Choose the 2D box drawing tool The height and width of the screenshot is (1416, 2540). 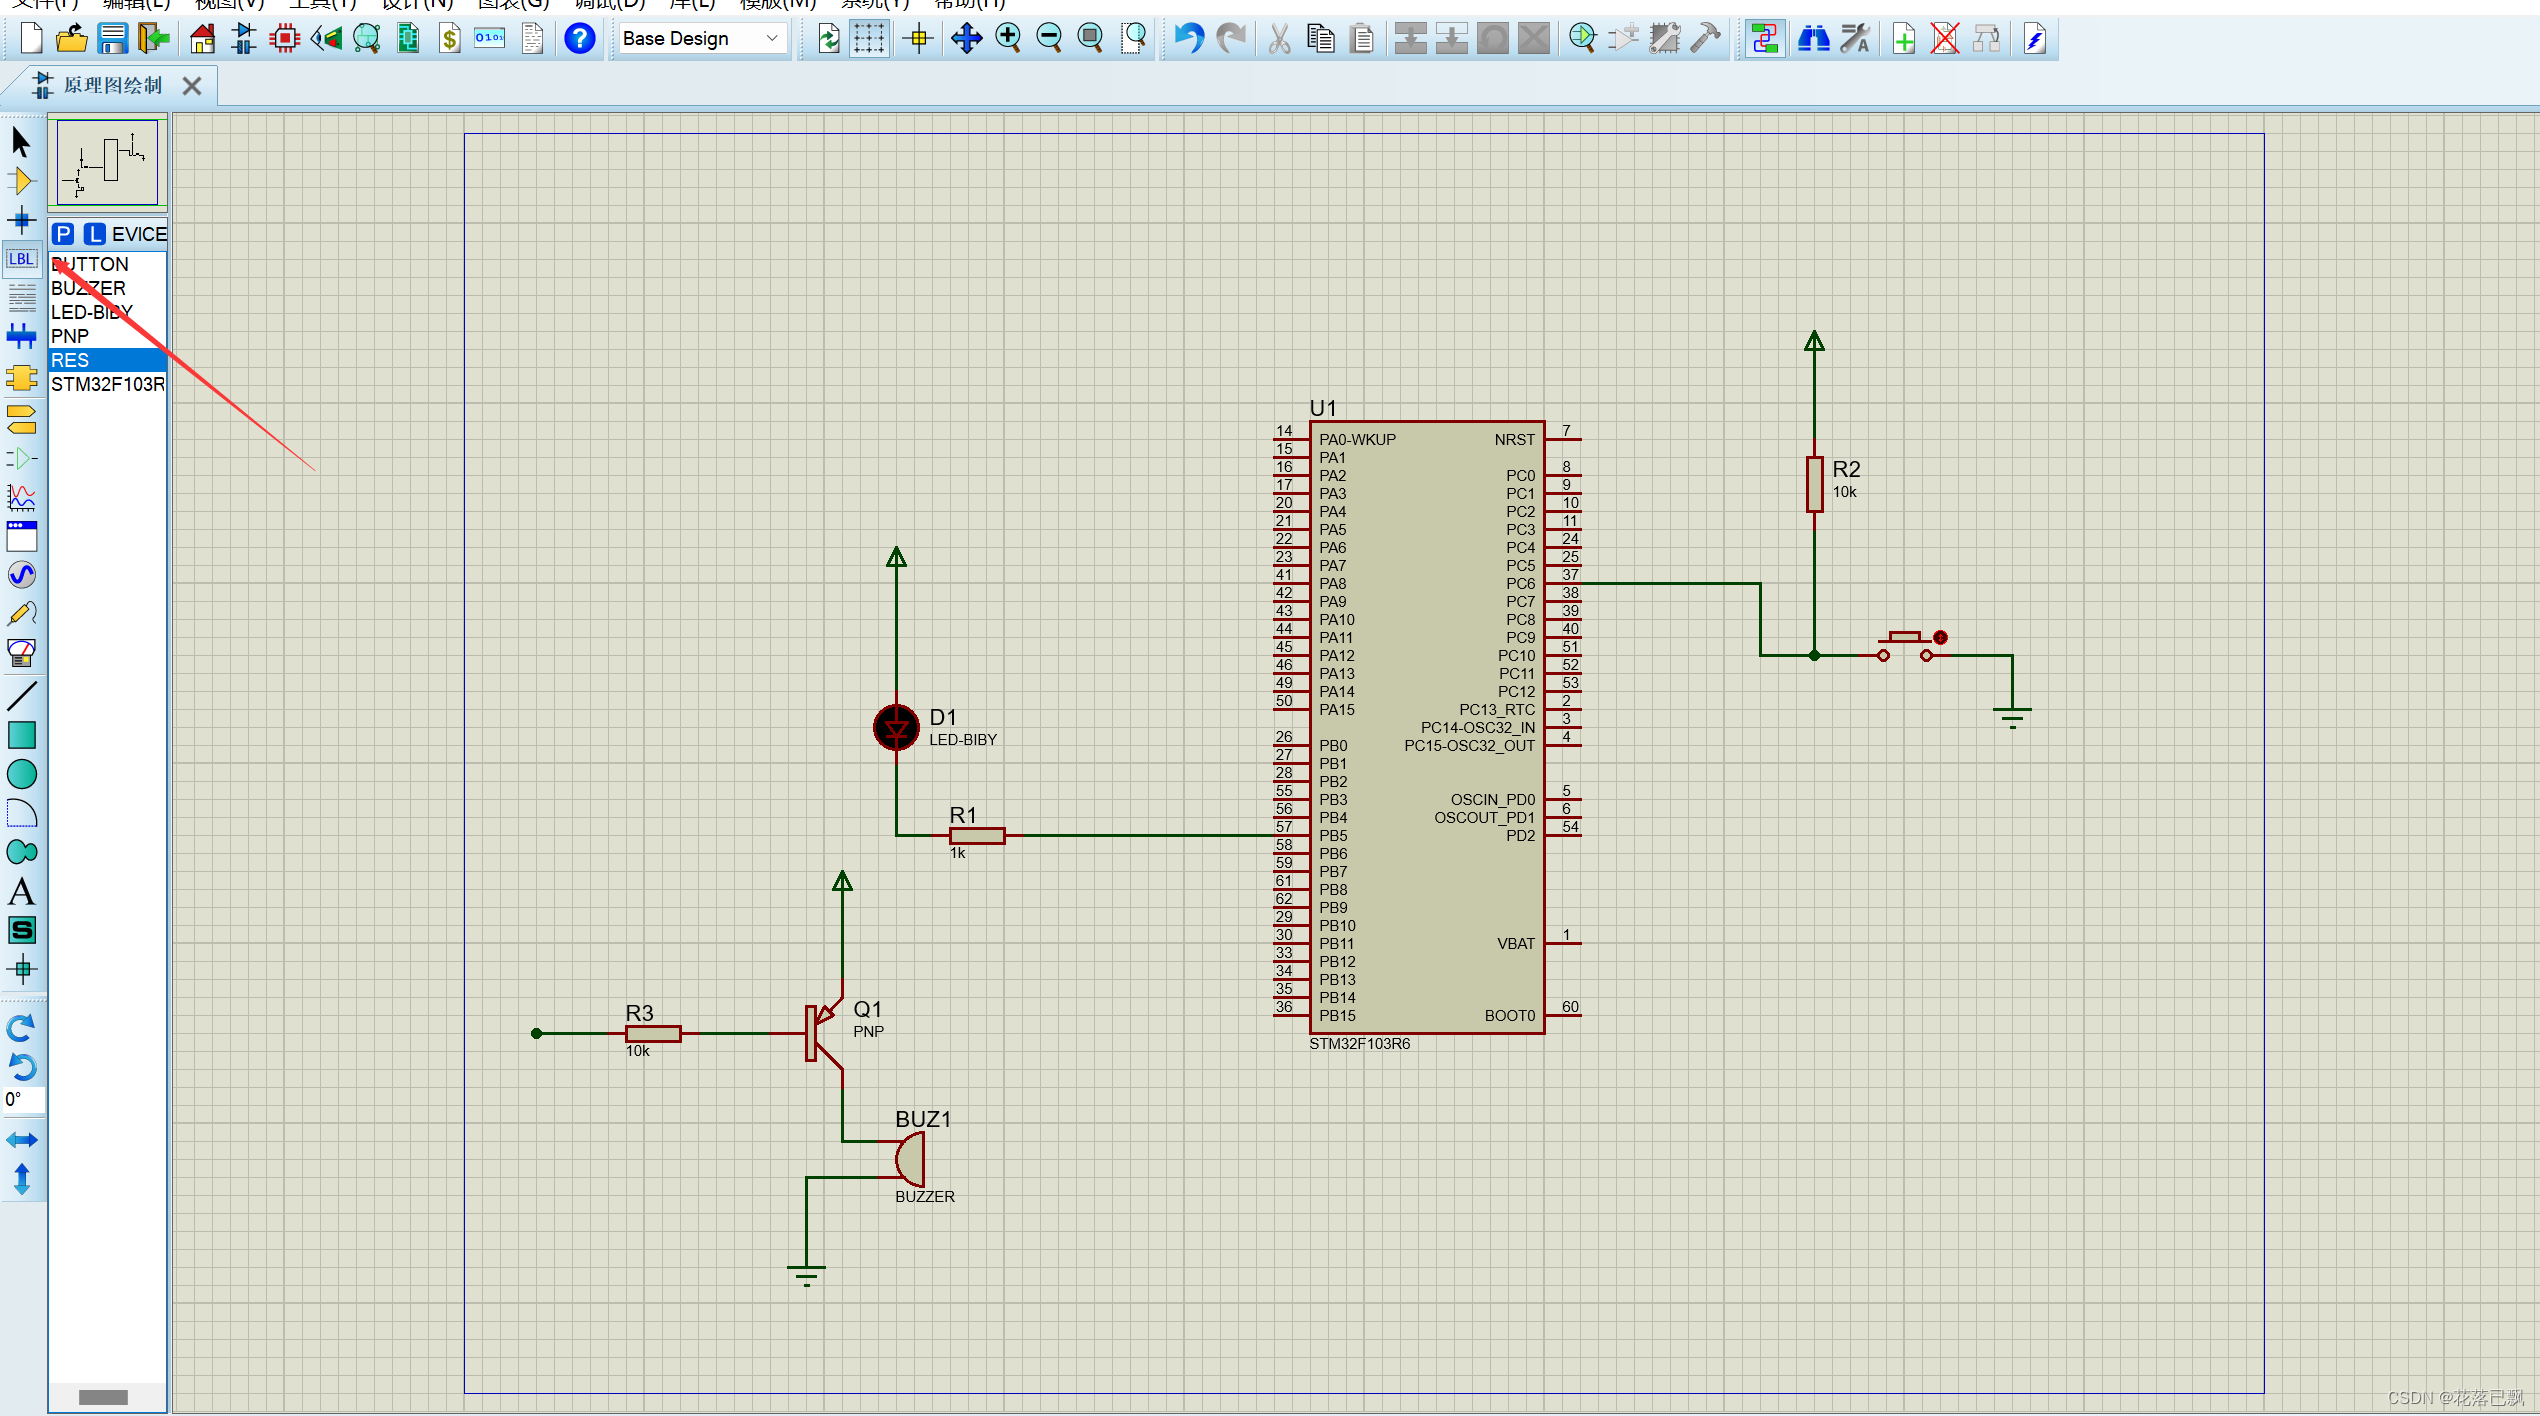tap(21, 735)
